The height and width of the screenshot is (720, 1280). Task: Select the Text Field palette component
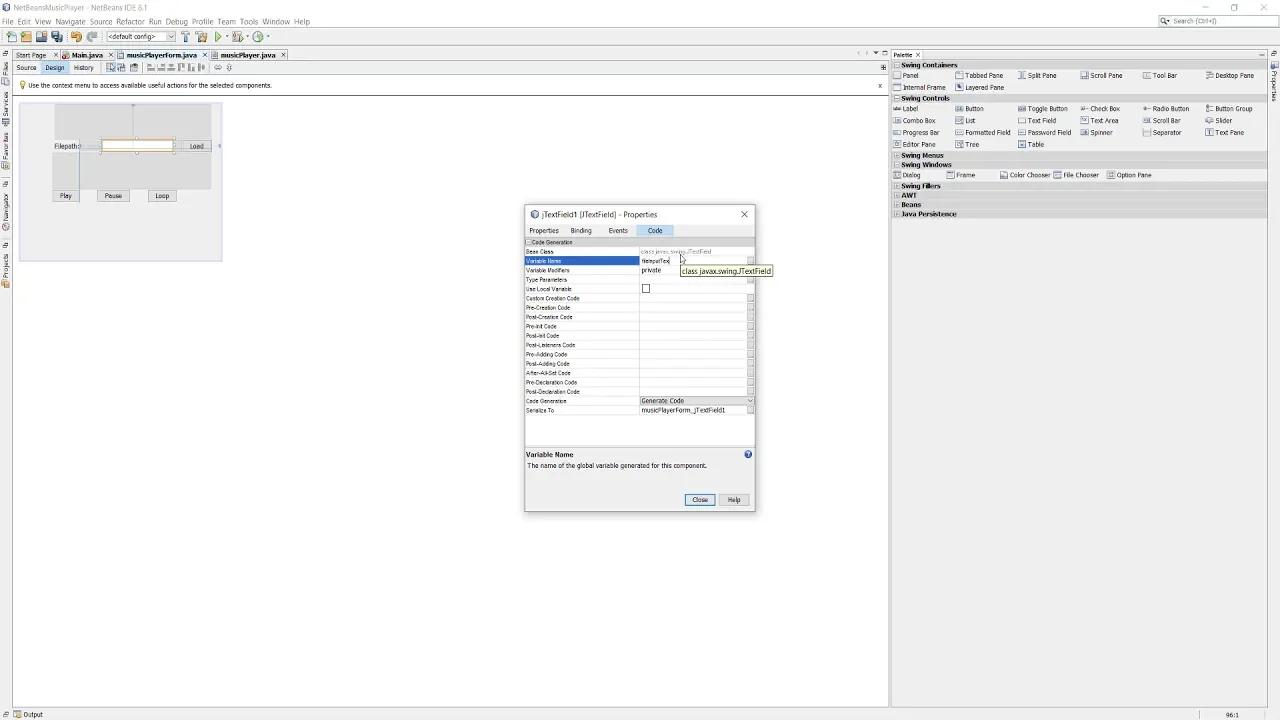[x=1040, y=120]
